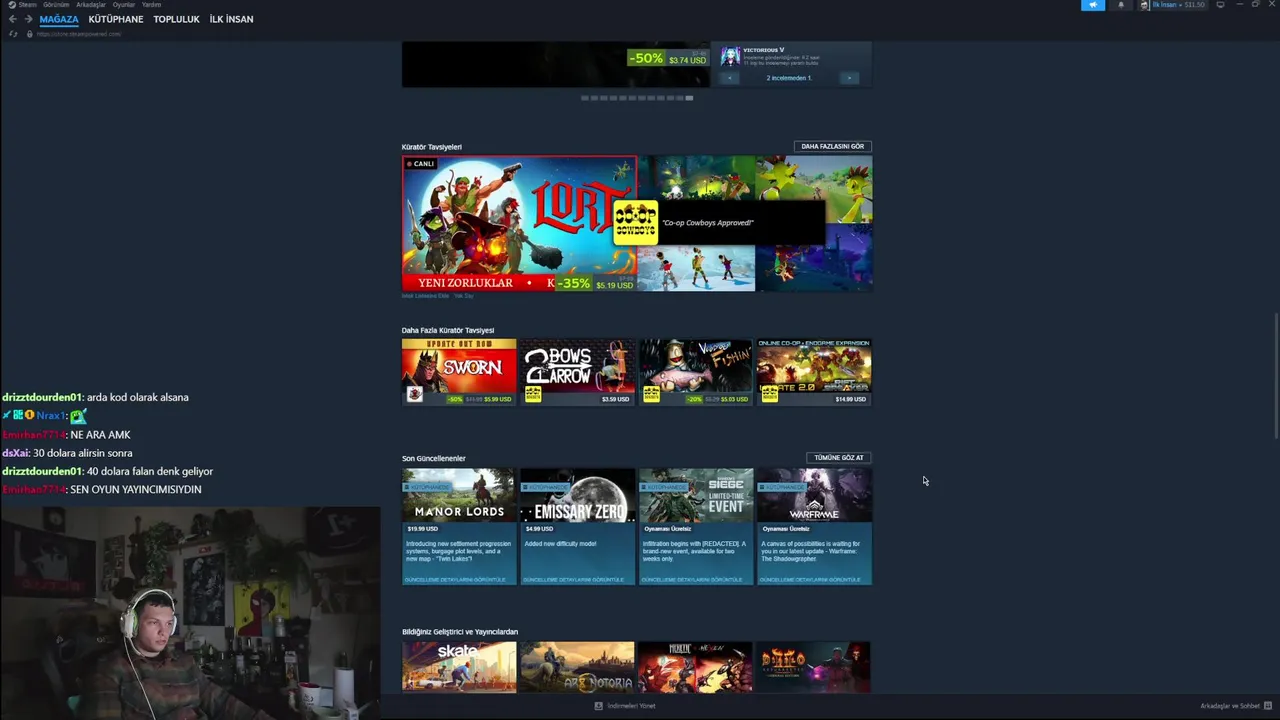Click curator badge under $14.99 capsule
The image size is (1280, 720).
point(769,394)
